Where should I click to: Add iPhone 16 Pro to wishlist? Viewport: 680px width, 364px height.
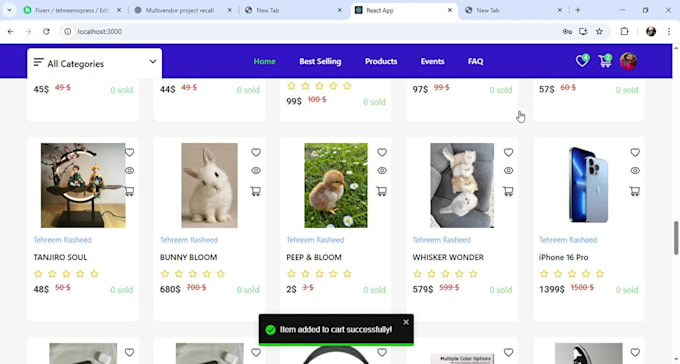tap(635, 152)
